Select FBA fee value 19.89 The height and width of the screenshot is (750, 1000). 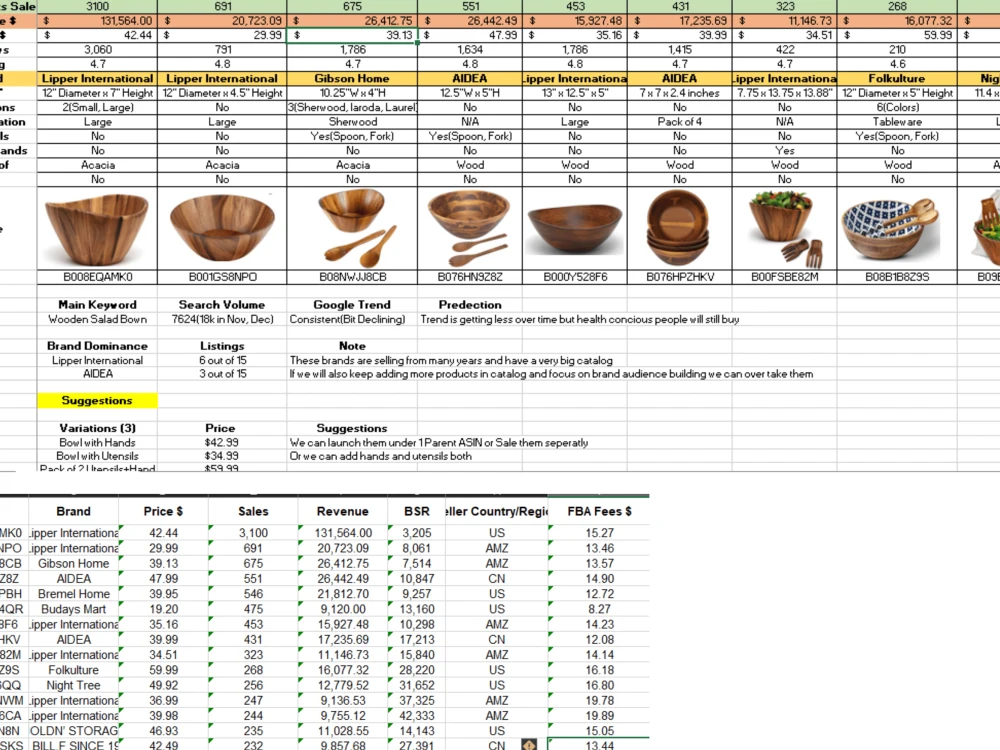(x=599, y=716)
